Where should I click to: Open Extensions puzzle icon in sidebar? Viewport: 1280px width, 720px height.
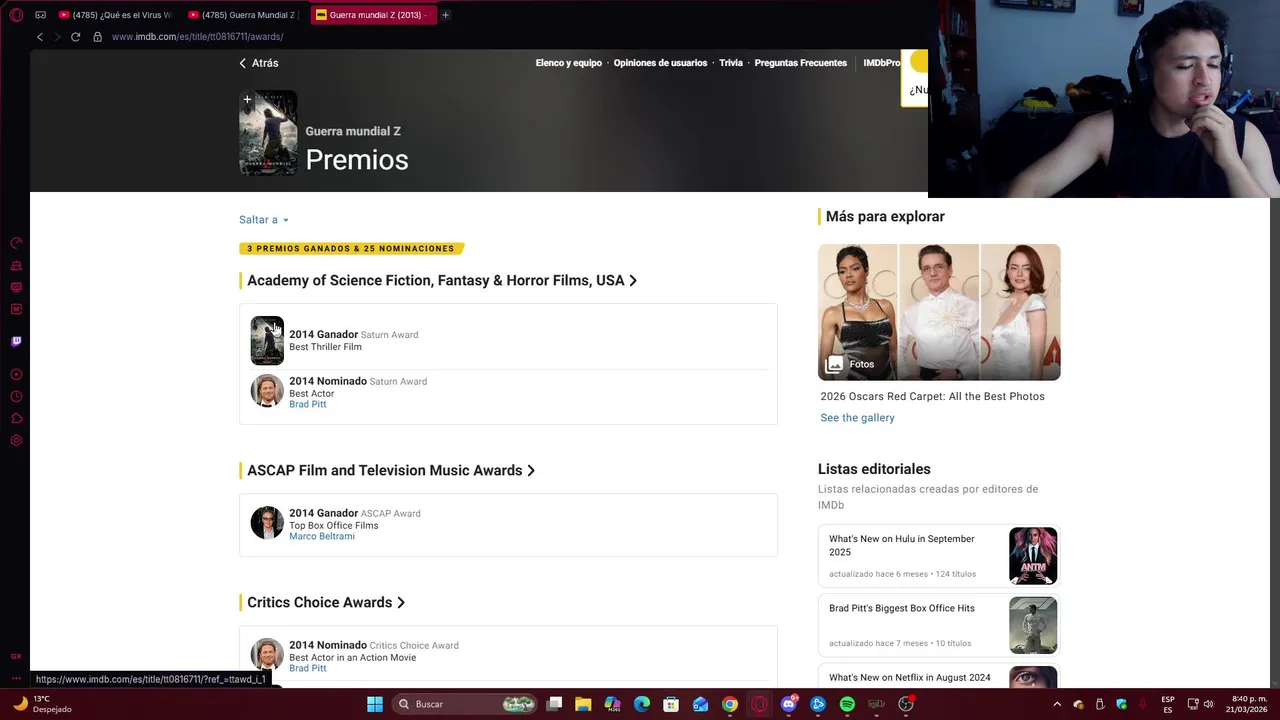pos(16,419)
